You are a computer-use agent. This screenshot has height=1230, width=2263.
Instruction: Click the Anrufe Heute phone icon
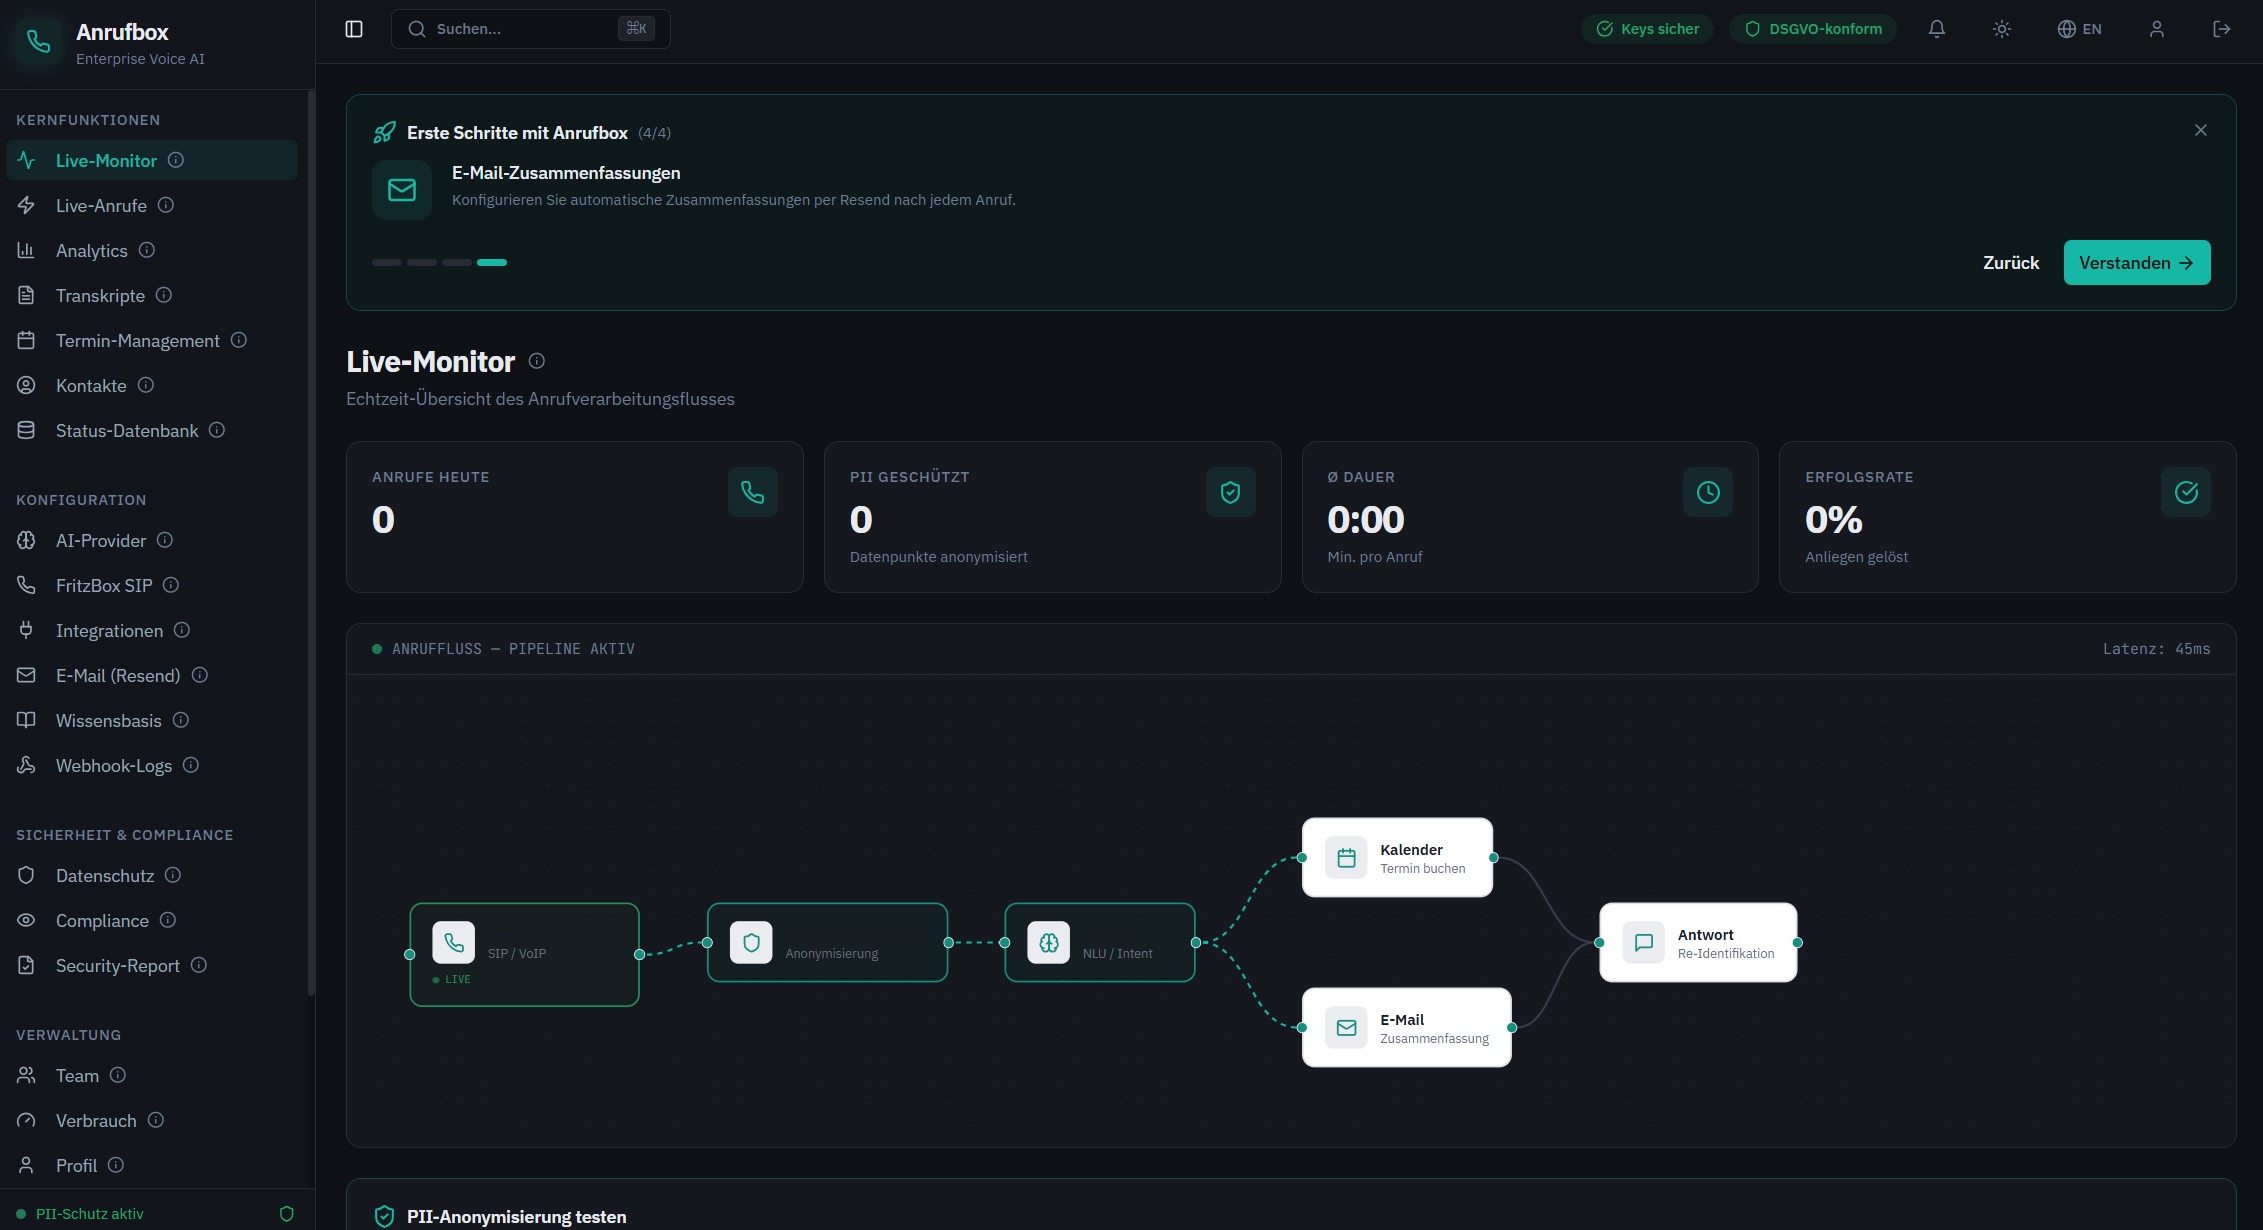[753, 492]
